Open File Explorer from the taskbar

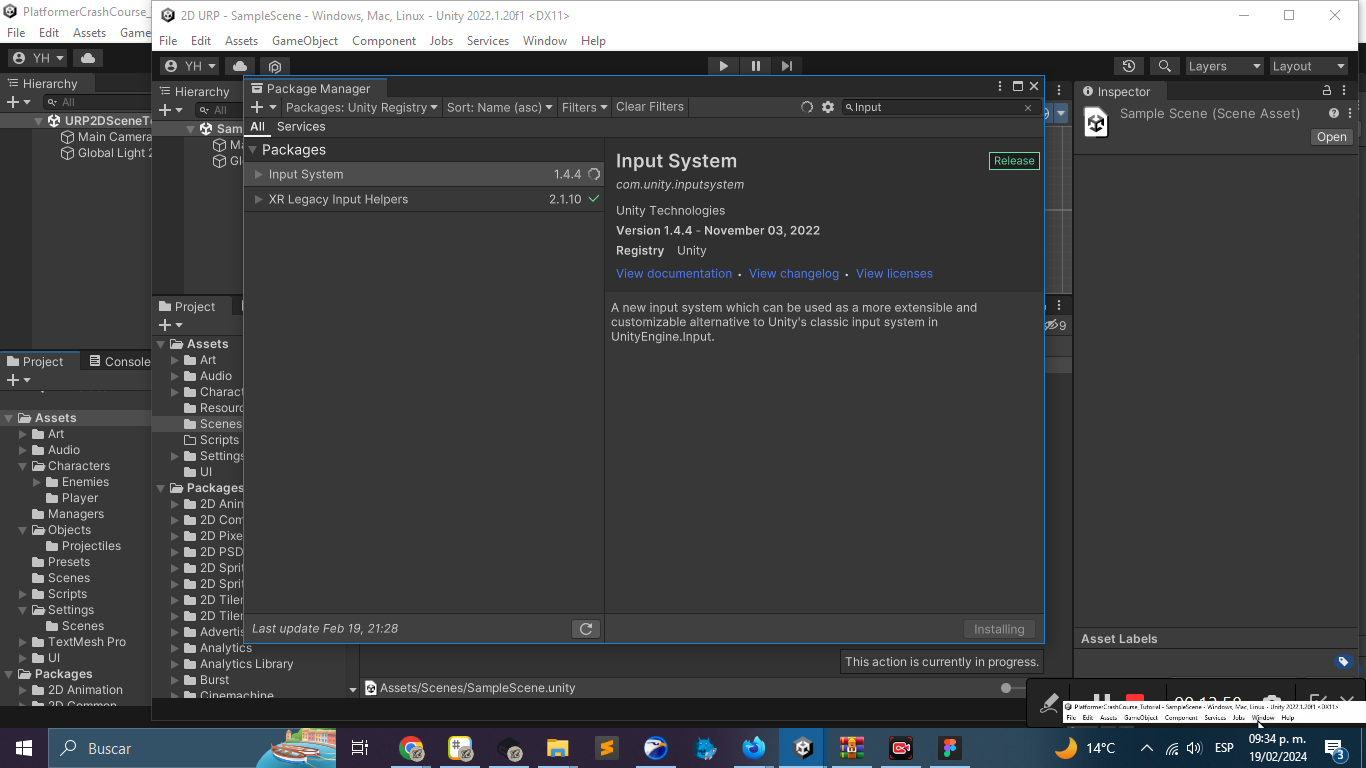(558, 748)
